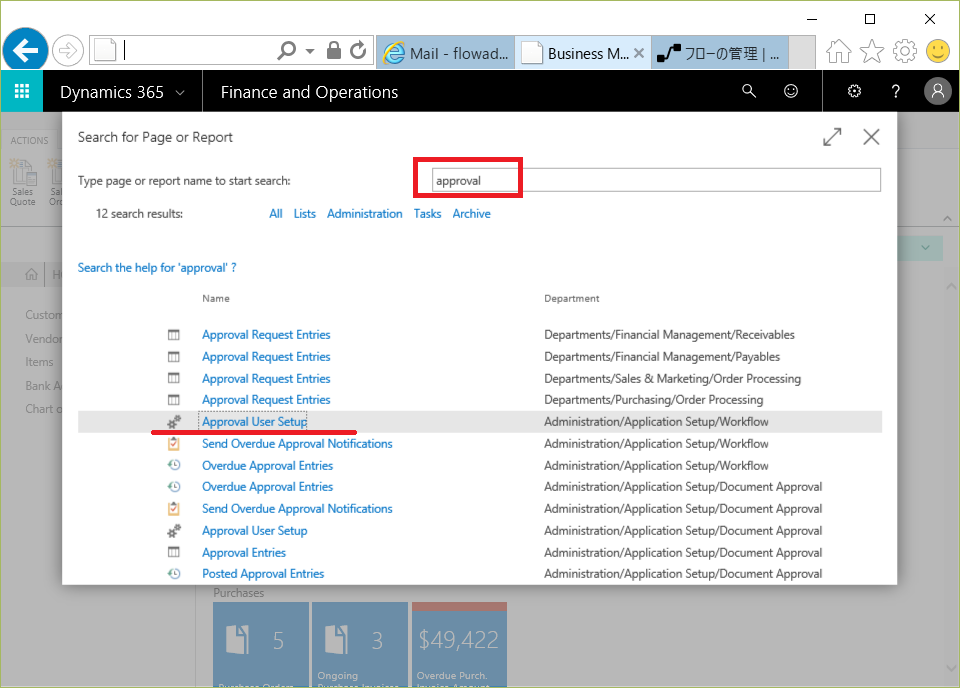Open Approval Request Entries under Sales & Marketing
Image resolution: width=960 pixels, height=688 pixels.
click(266, 379)
